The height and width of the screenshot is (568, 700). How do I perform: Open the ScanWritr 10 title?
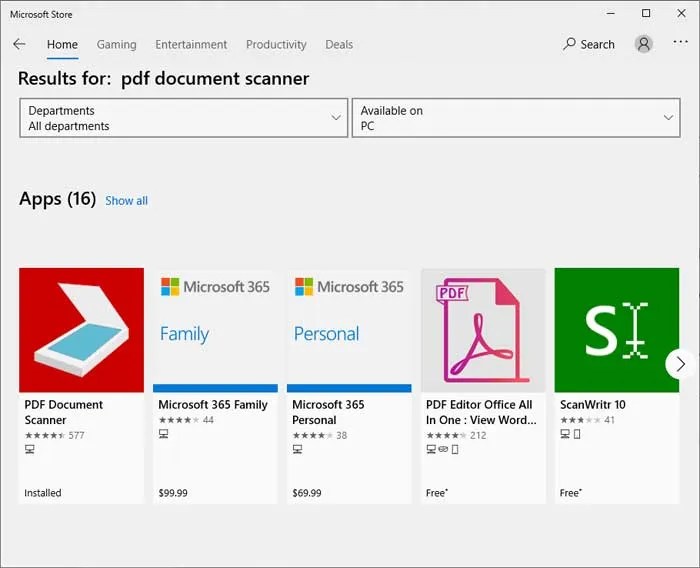click(x=593, y=405)
